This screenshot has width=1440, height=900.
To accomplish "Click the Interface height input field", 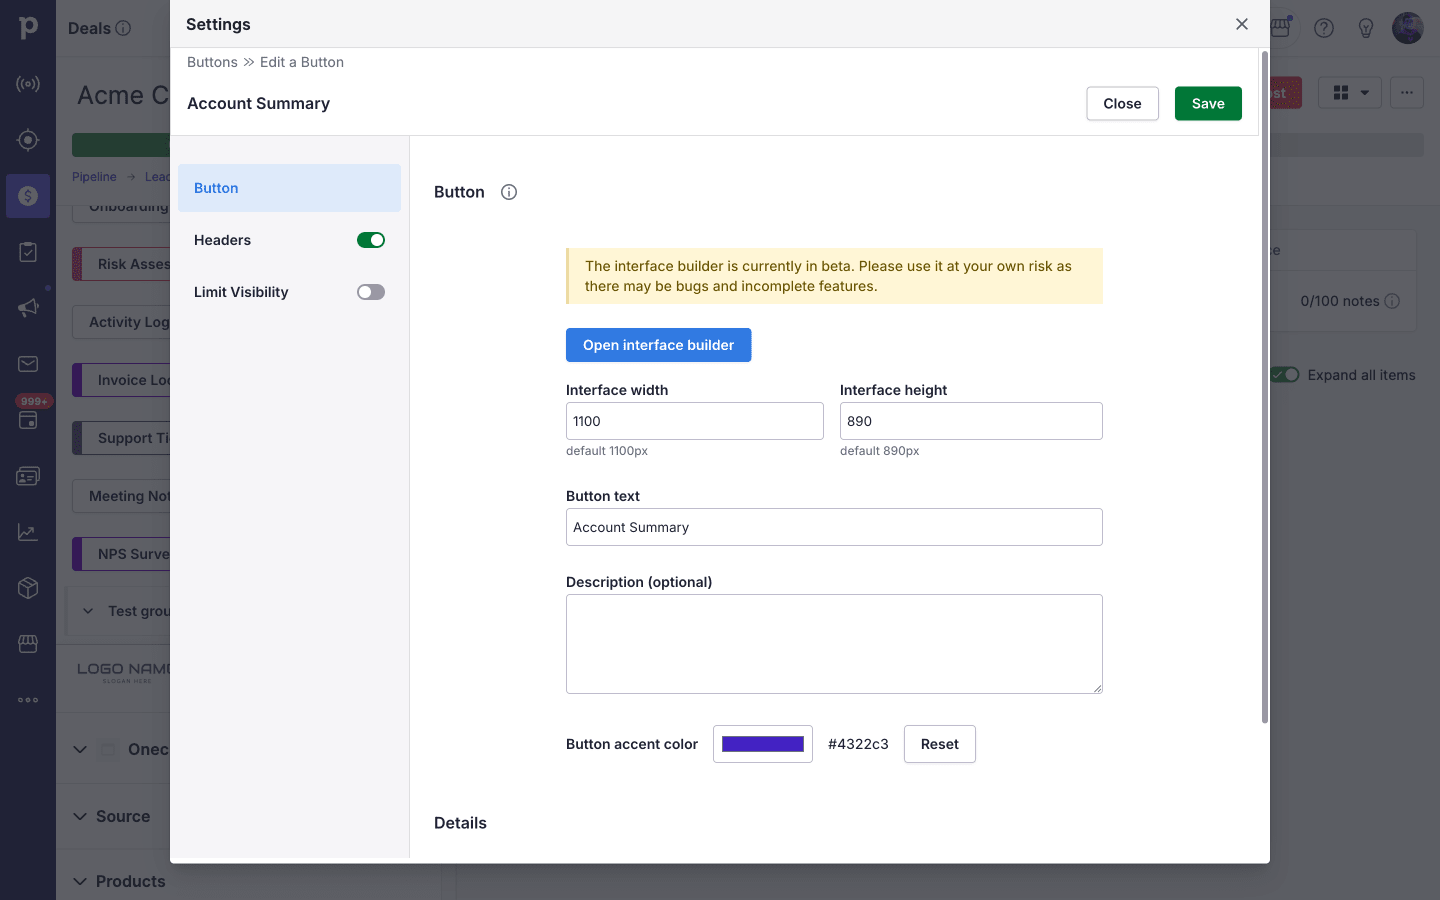I will point(971,421).
